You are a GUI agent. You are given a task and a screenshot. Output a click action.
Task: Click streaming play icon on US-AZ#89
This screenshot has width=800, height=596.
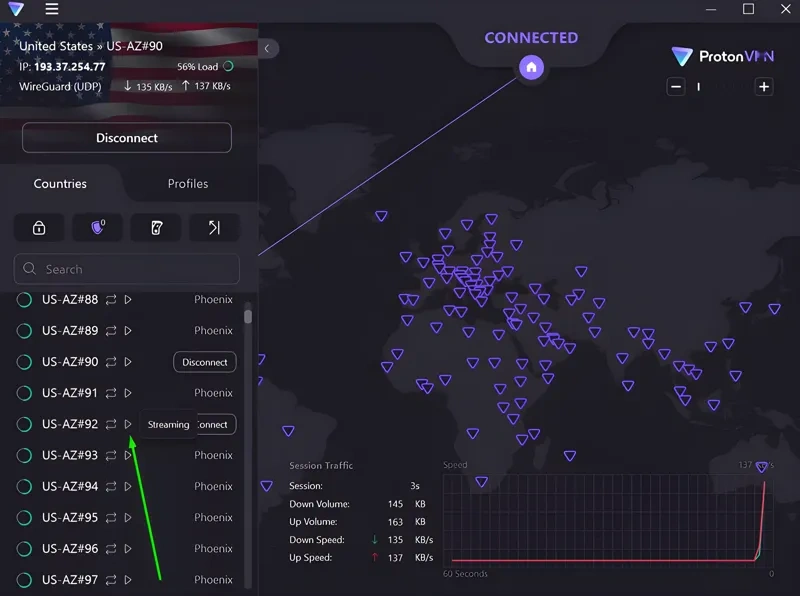click(128, 331)
